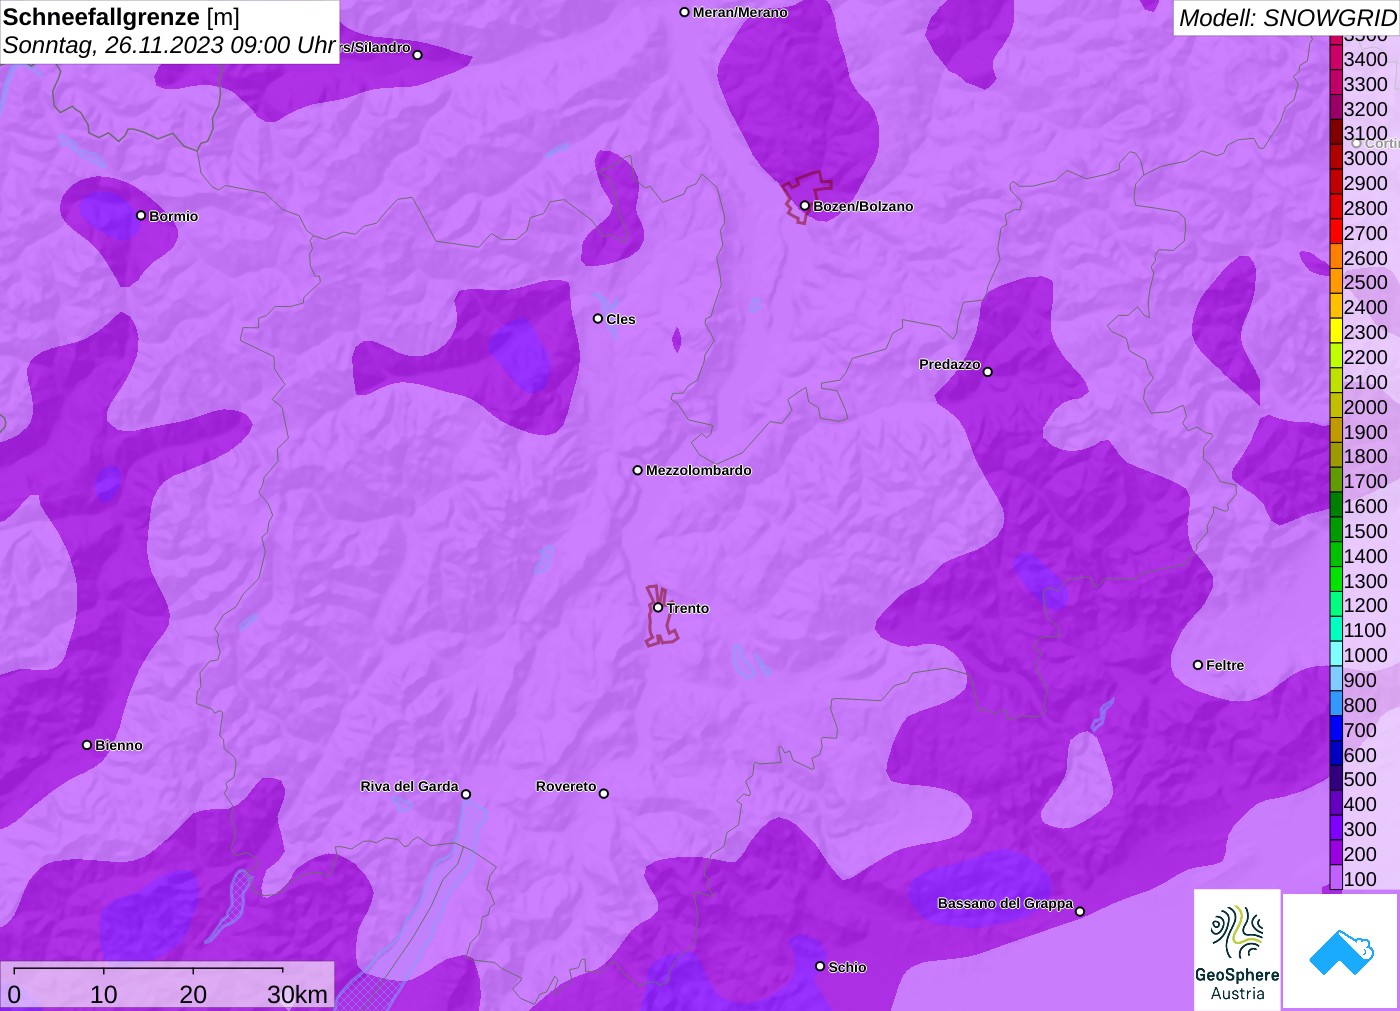Click the Riva del Garda label
Viewport: 1400px width, 1011px height.
pyautogui.click(x=409, y=786)
